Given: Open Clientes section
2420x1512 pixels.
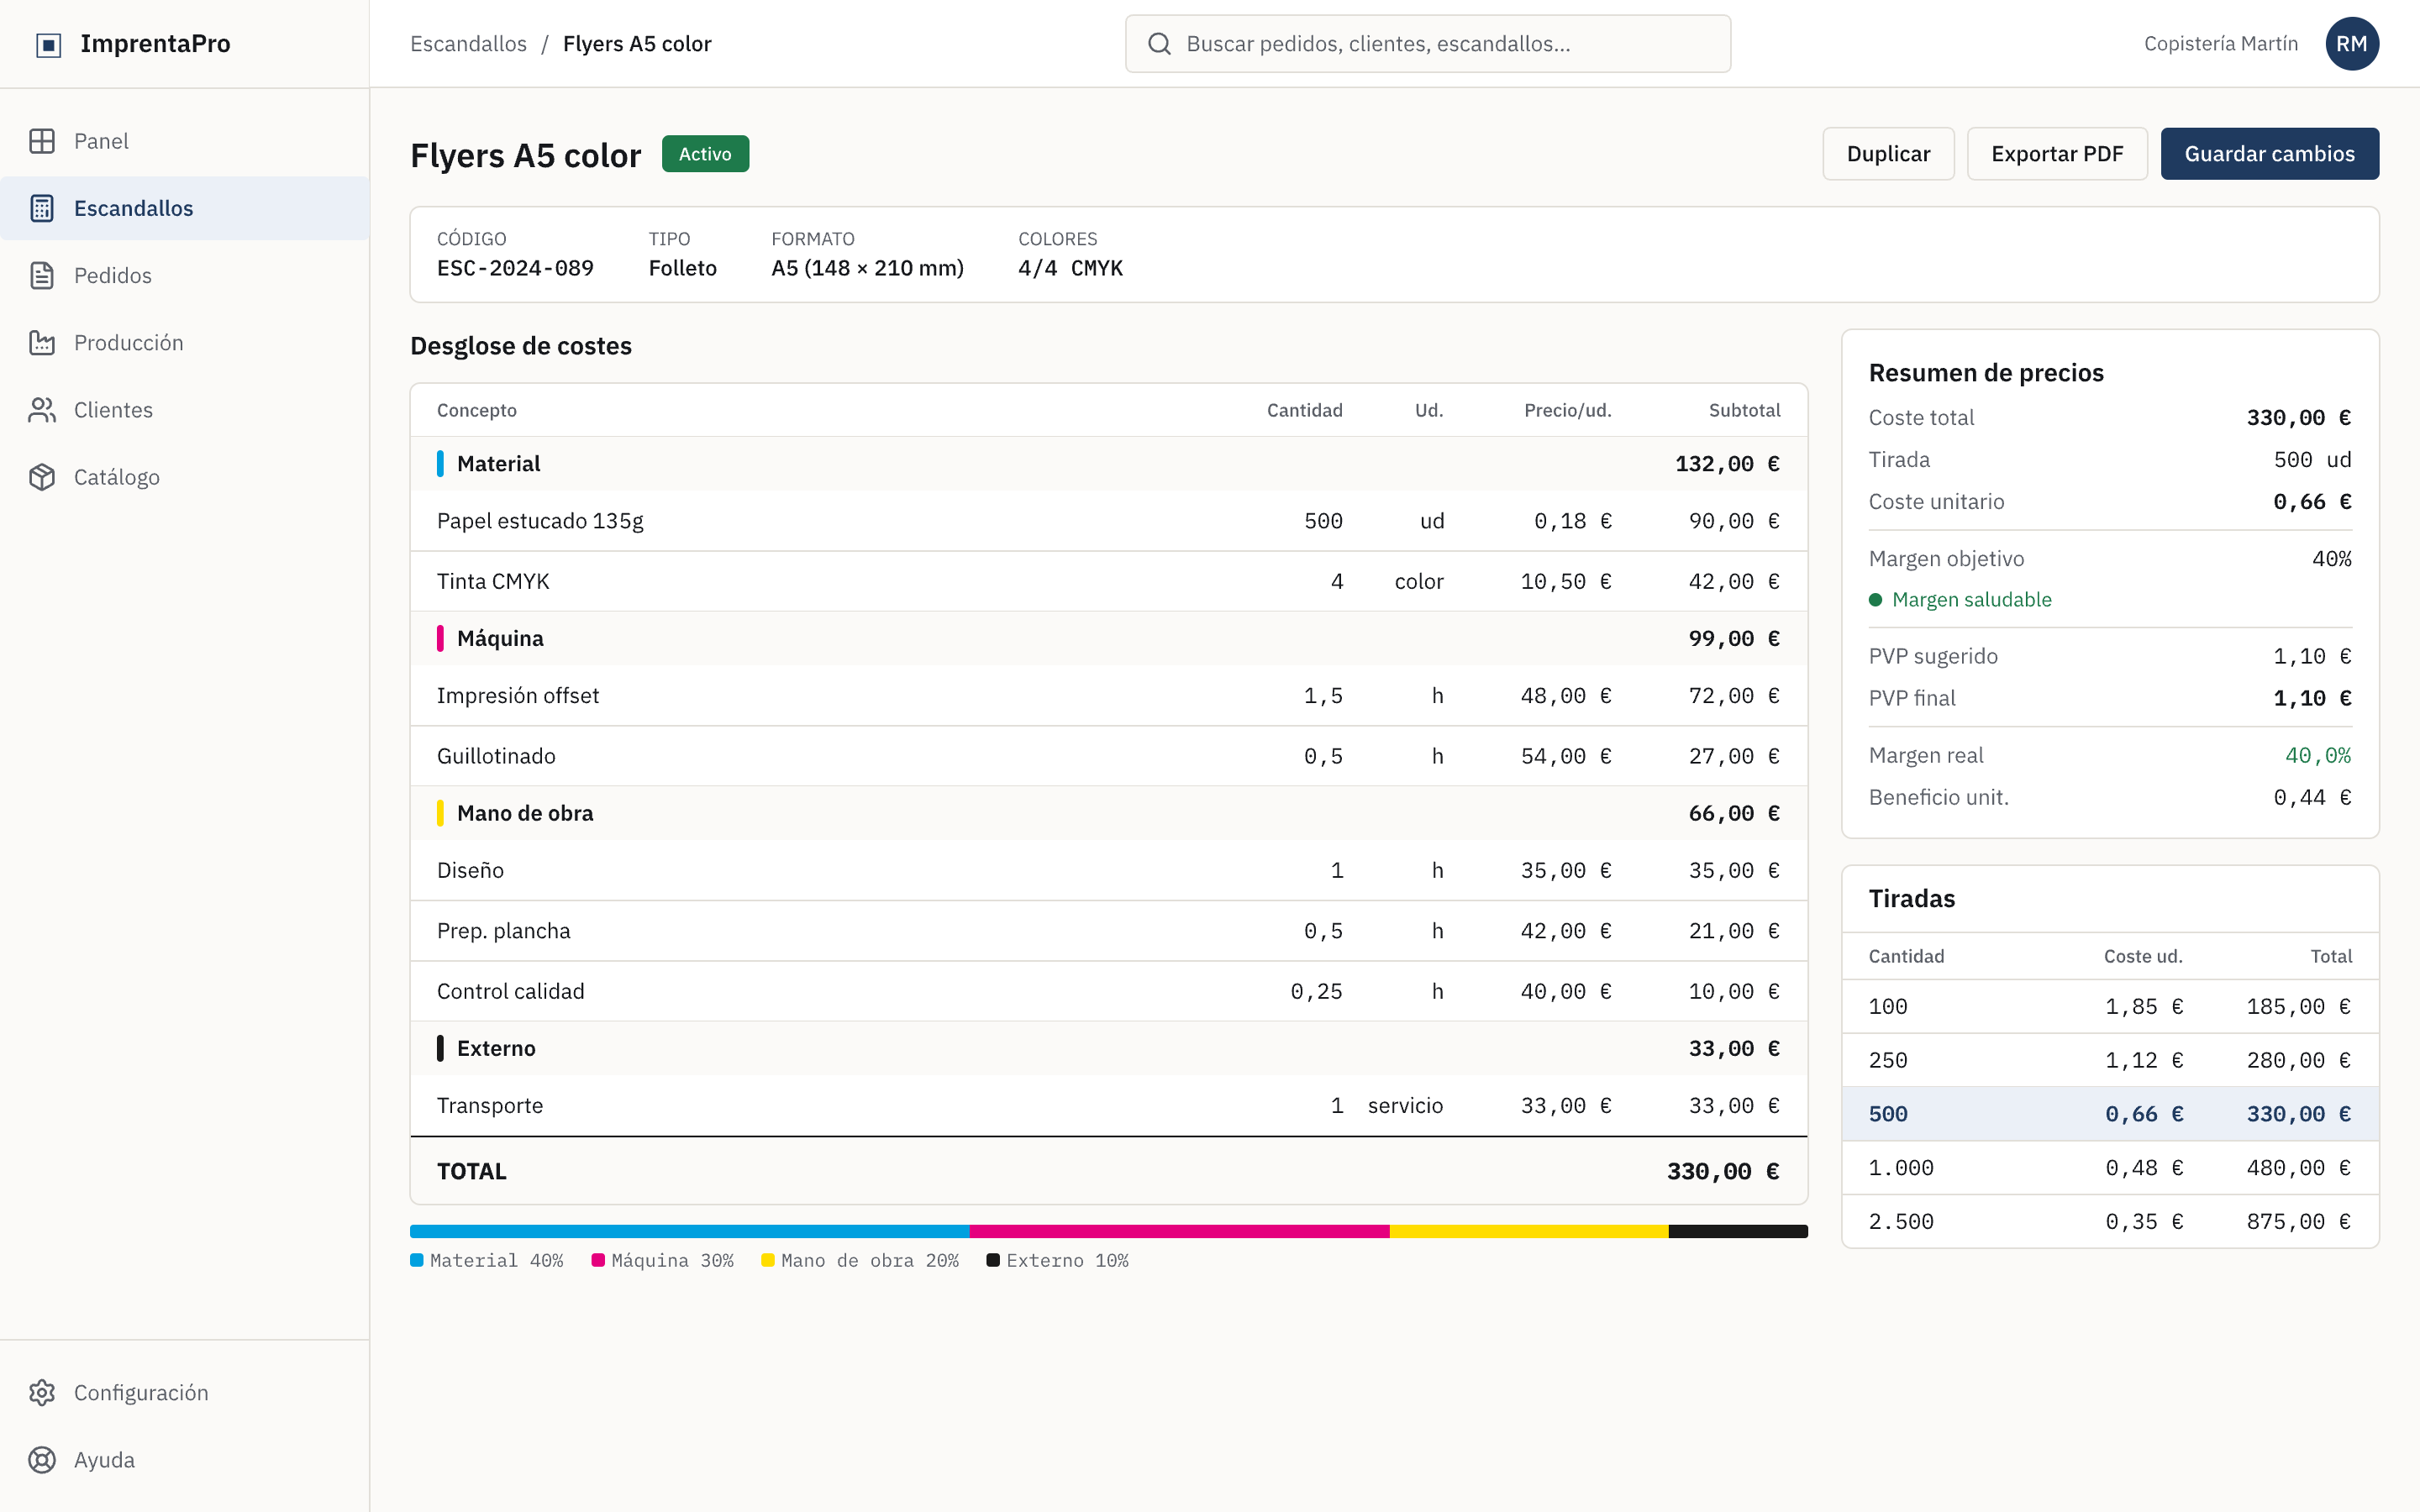Looking at the screenshot, I should [x=185, y=410].
